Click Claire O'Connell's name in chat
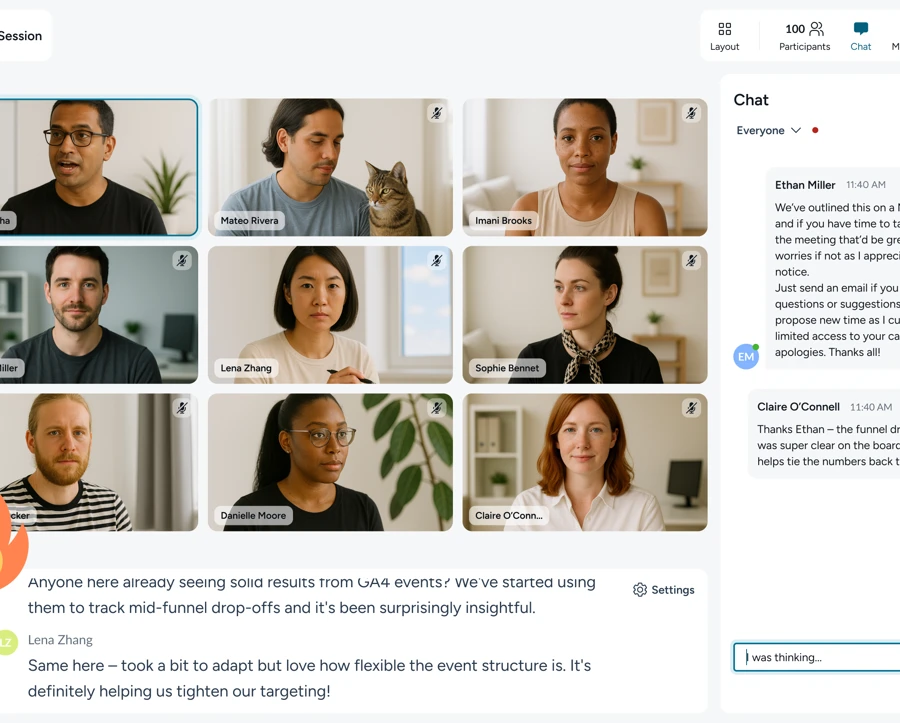This screenshot has height=723, width=900. tap(798, 407)
